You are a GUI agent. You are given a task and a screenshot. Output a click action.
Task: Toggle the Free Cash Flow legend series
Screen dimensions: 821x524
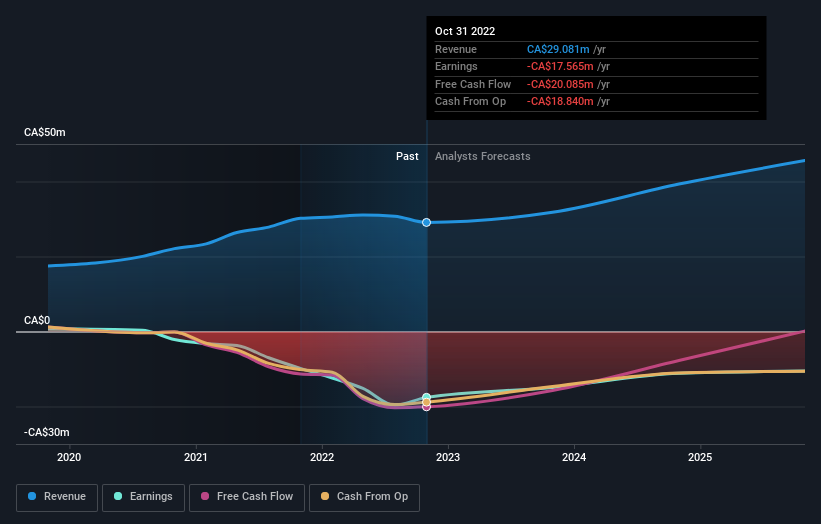tap(247, 497)
